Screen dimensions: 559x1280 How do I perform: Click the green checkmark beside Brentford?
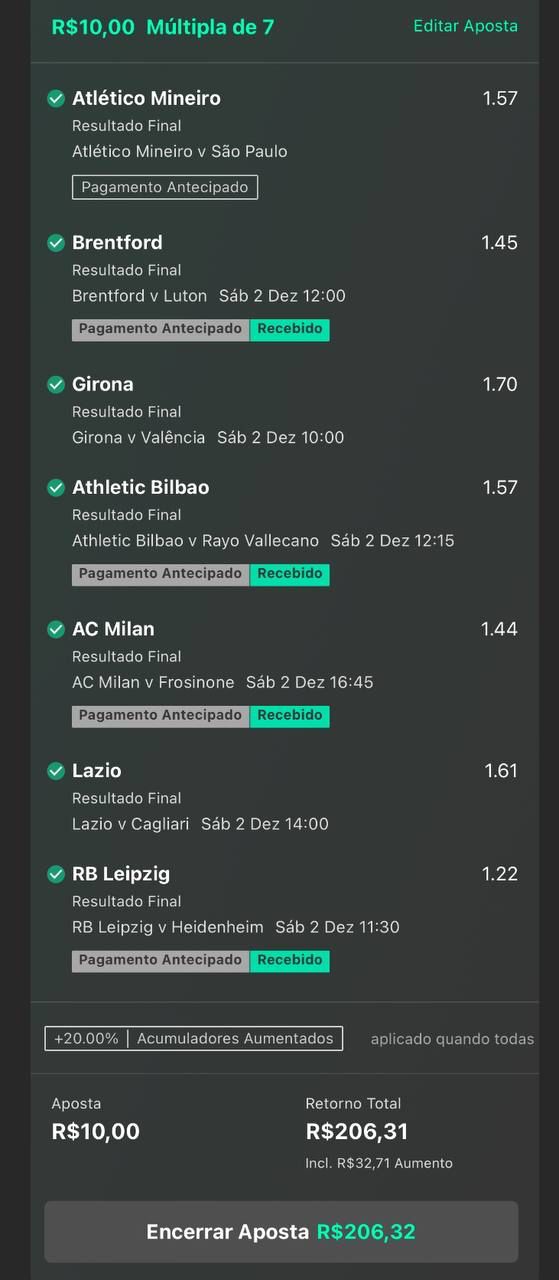(56, 242)
